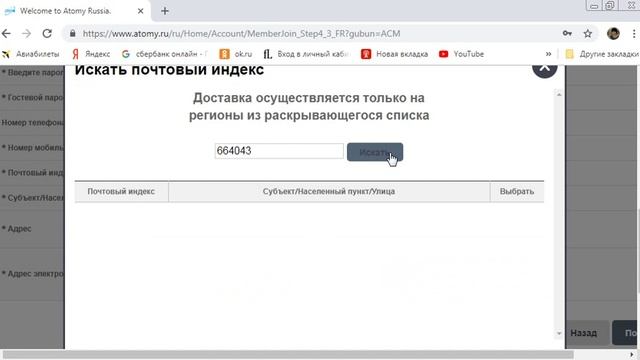Click the Новая вкладка red bookmark icon
This screenshot has width=640, height=360.
click(366, 54)
